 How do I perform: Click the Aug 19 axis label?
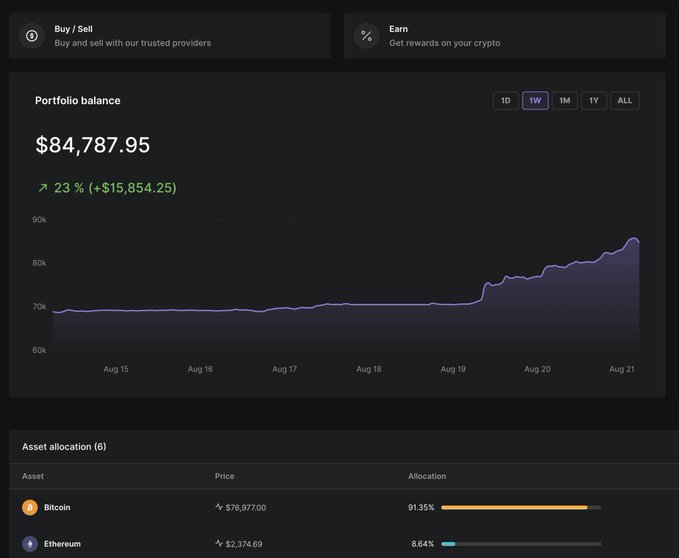click(453, 369)
